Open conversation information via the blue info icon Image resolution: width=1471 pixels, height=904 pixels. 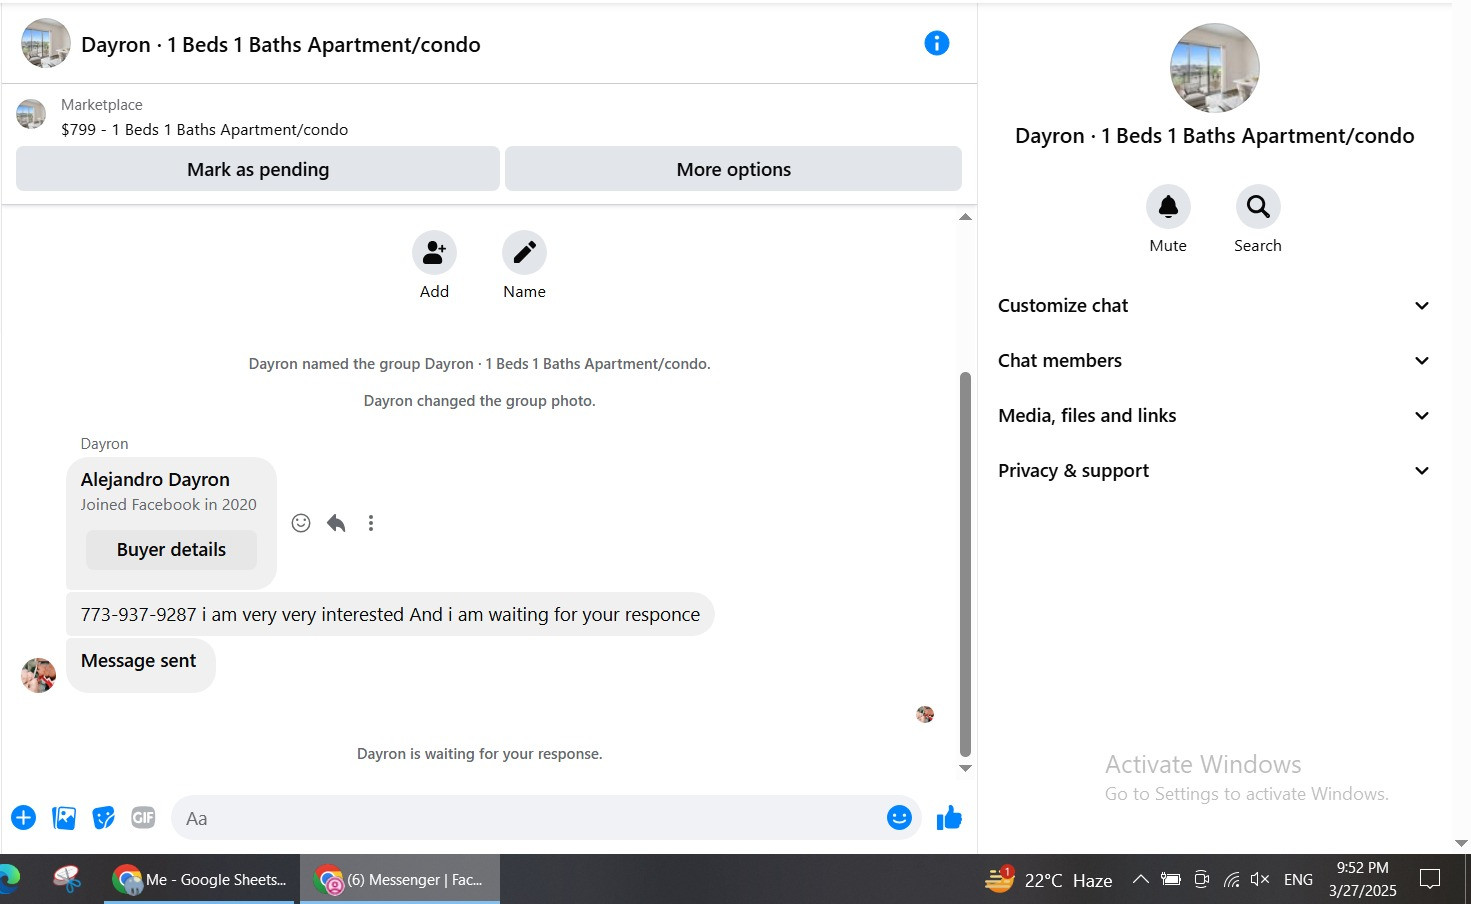point(936,43)
